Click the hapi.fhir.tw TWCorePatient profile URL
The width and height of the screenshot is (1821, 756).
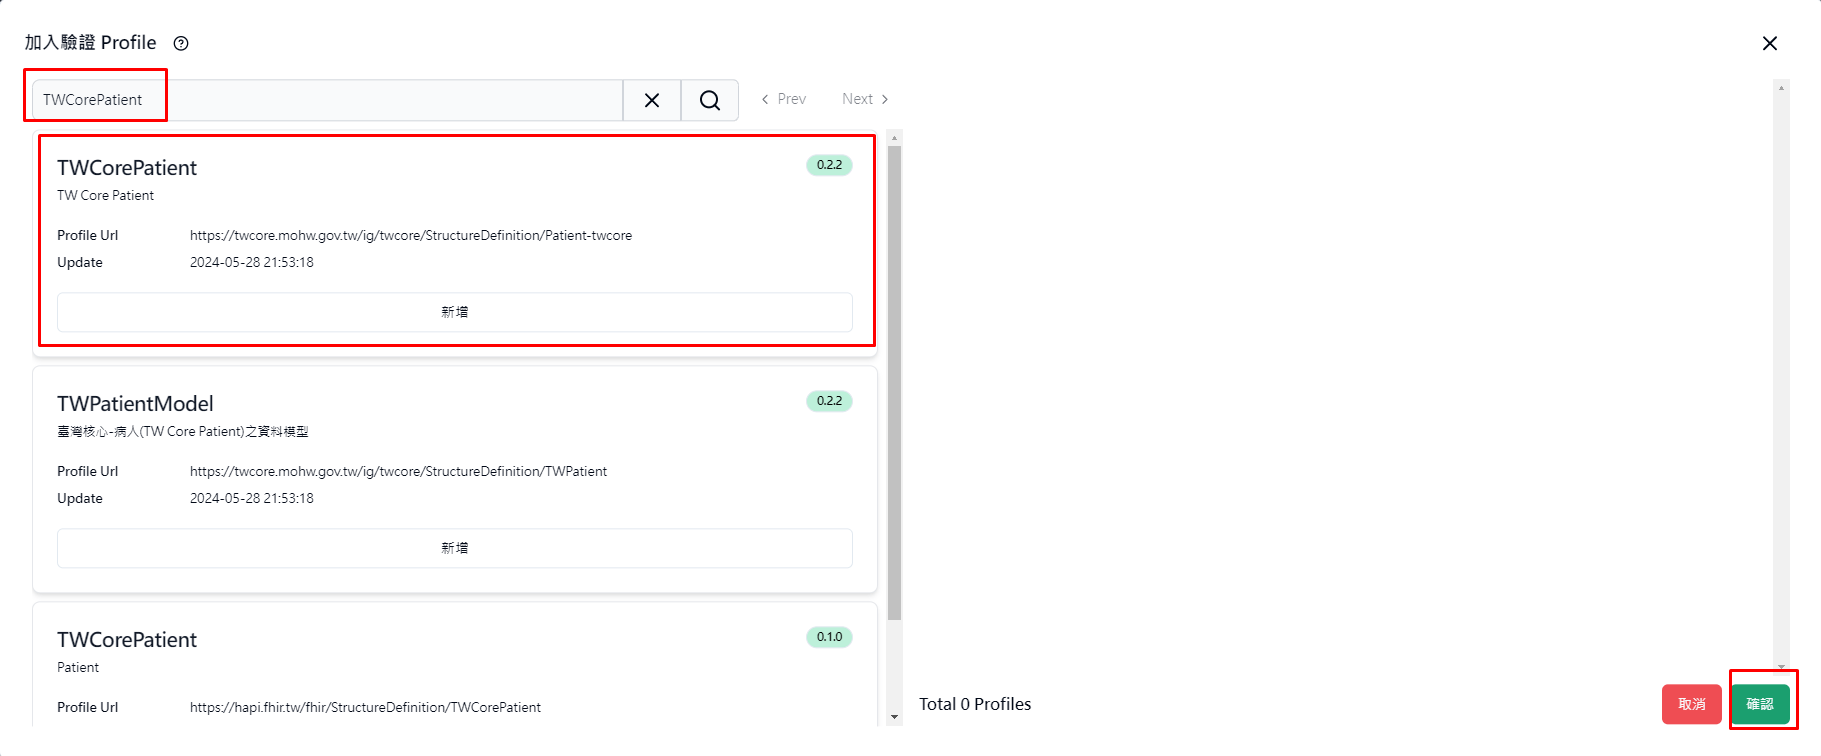pos(365,708)
